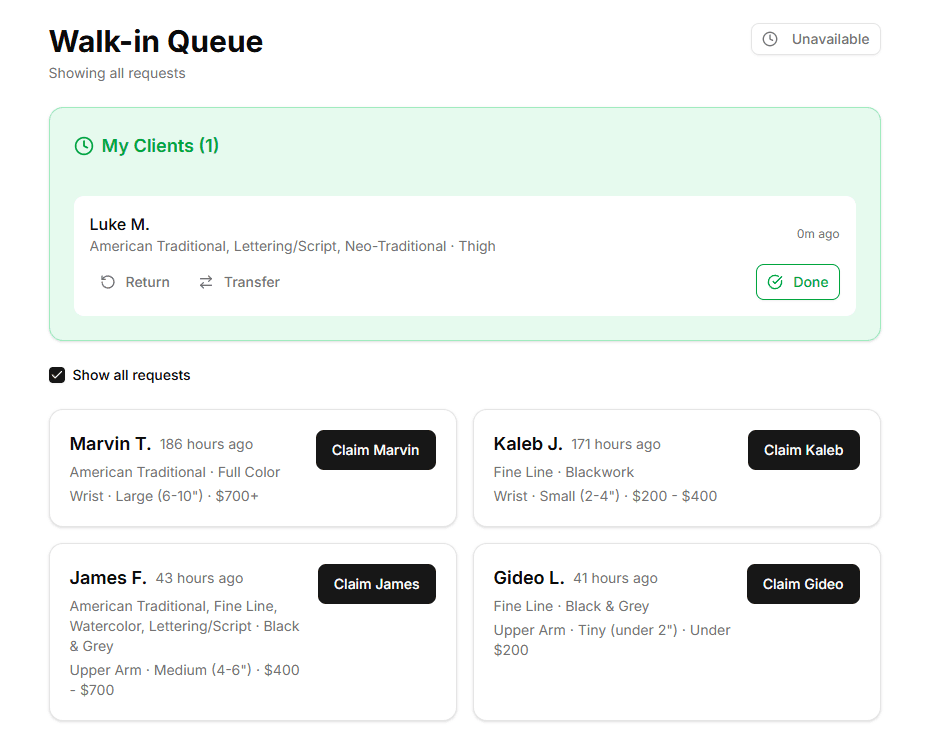This screenshot has height=730, width=931.
Task: Claim Gideo from the queue
Action: pos(803,584)
